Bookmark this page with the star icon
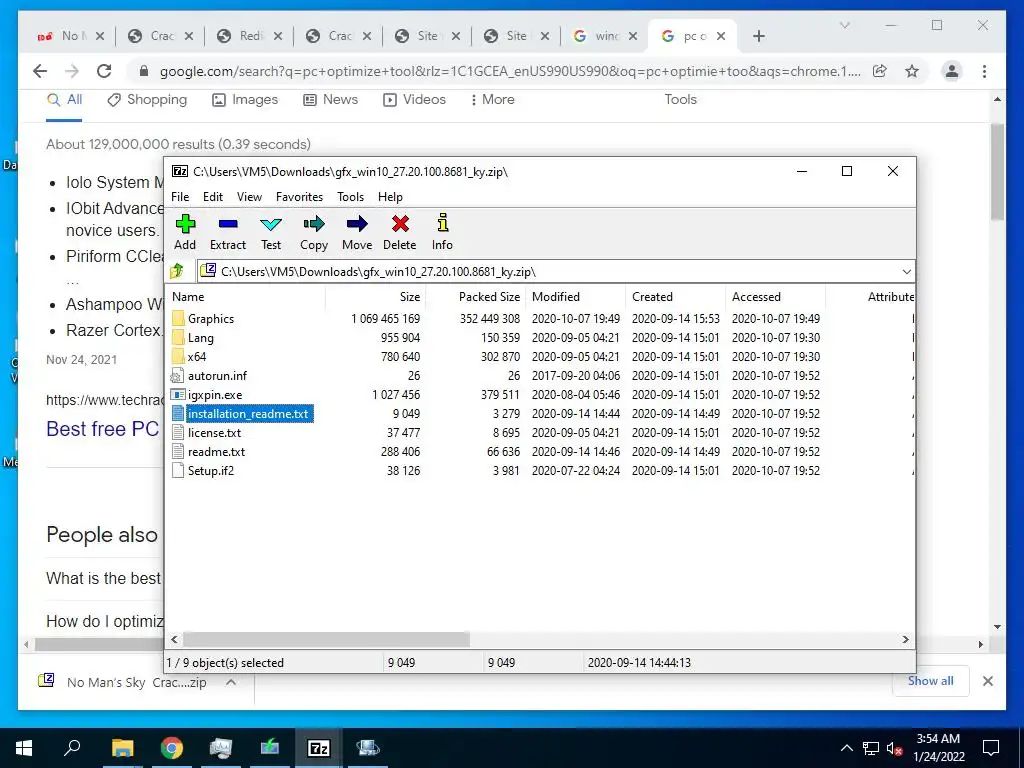 point(912,71)
